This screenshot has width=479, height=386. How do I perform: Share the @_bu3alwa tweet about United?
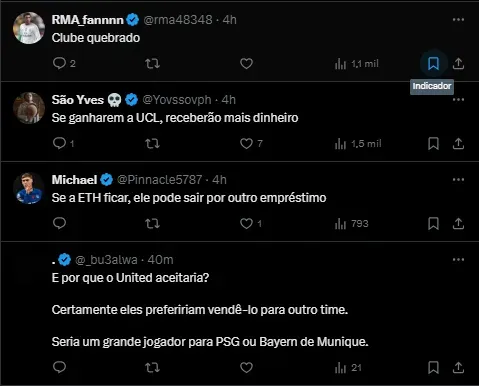pos(458,367)
